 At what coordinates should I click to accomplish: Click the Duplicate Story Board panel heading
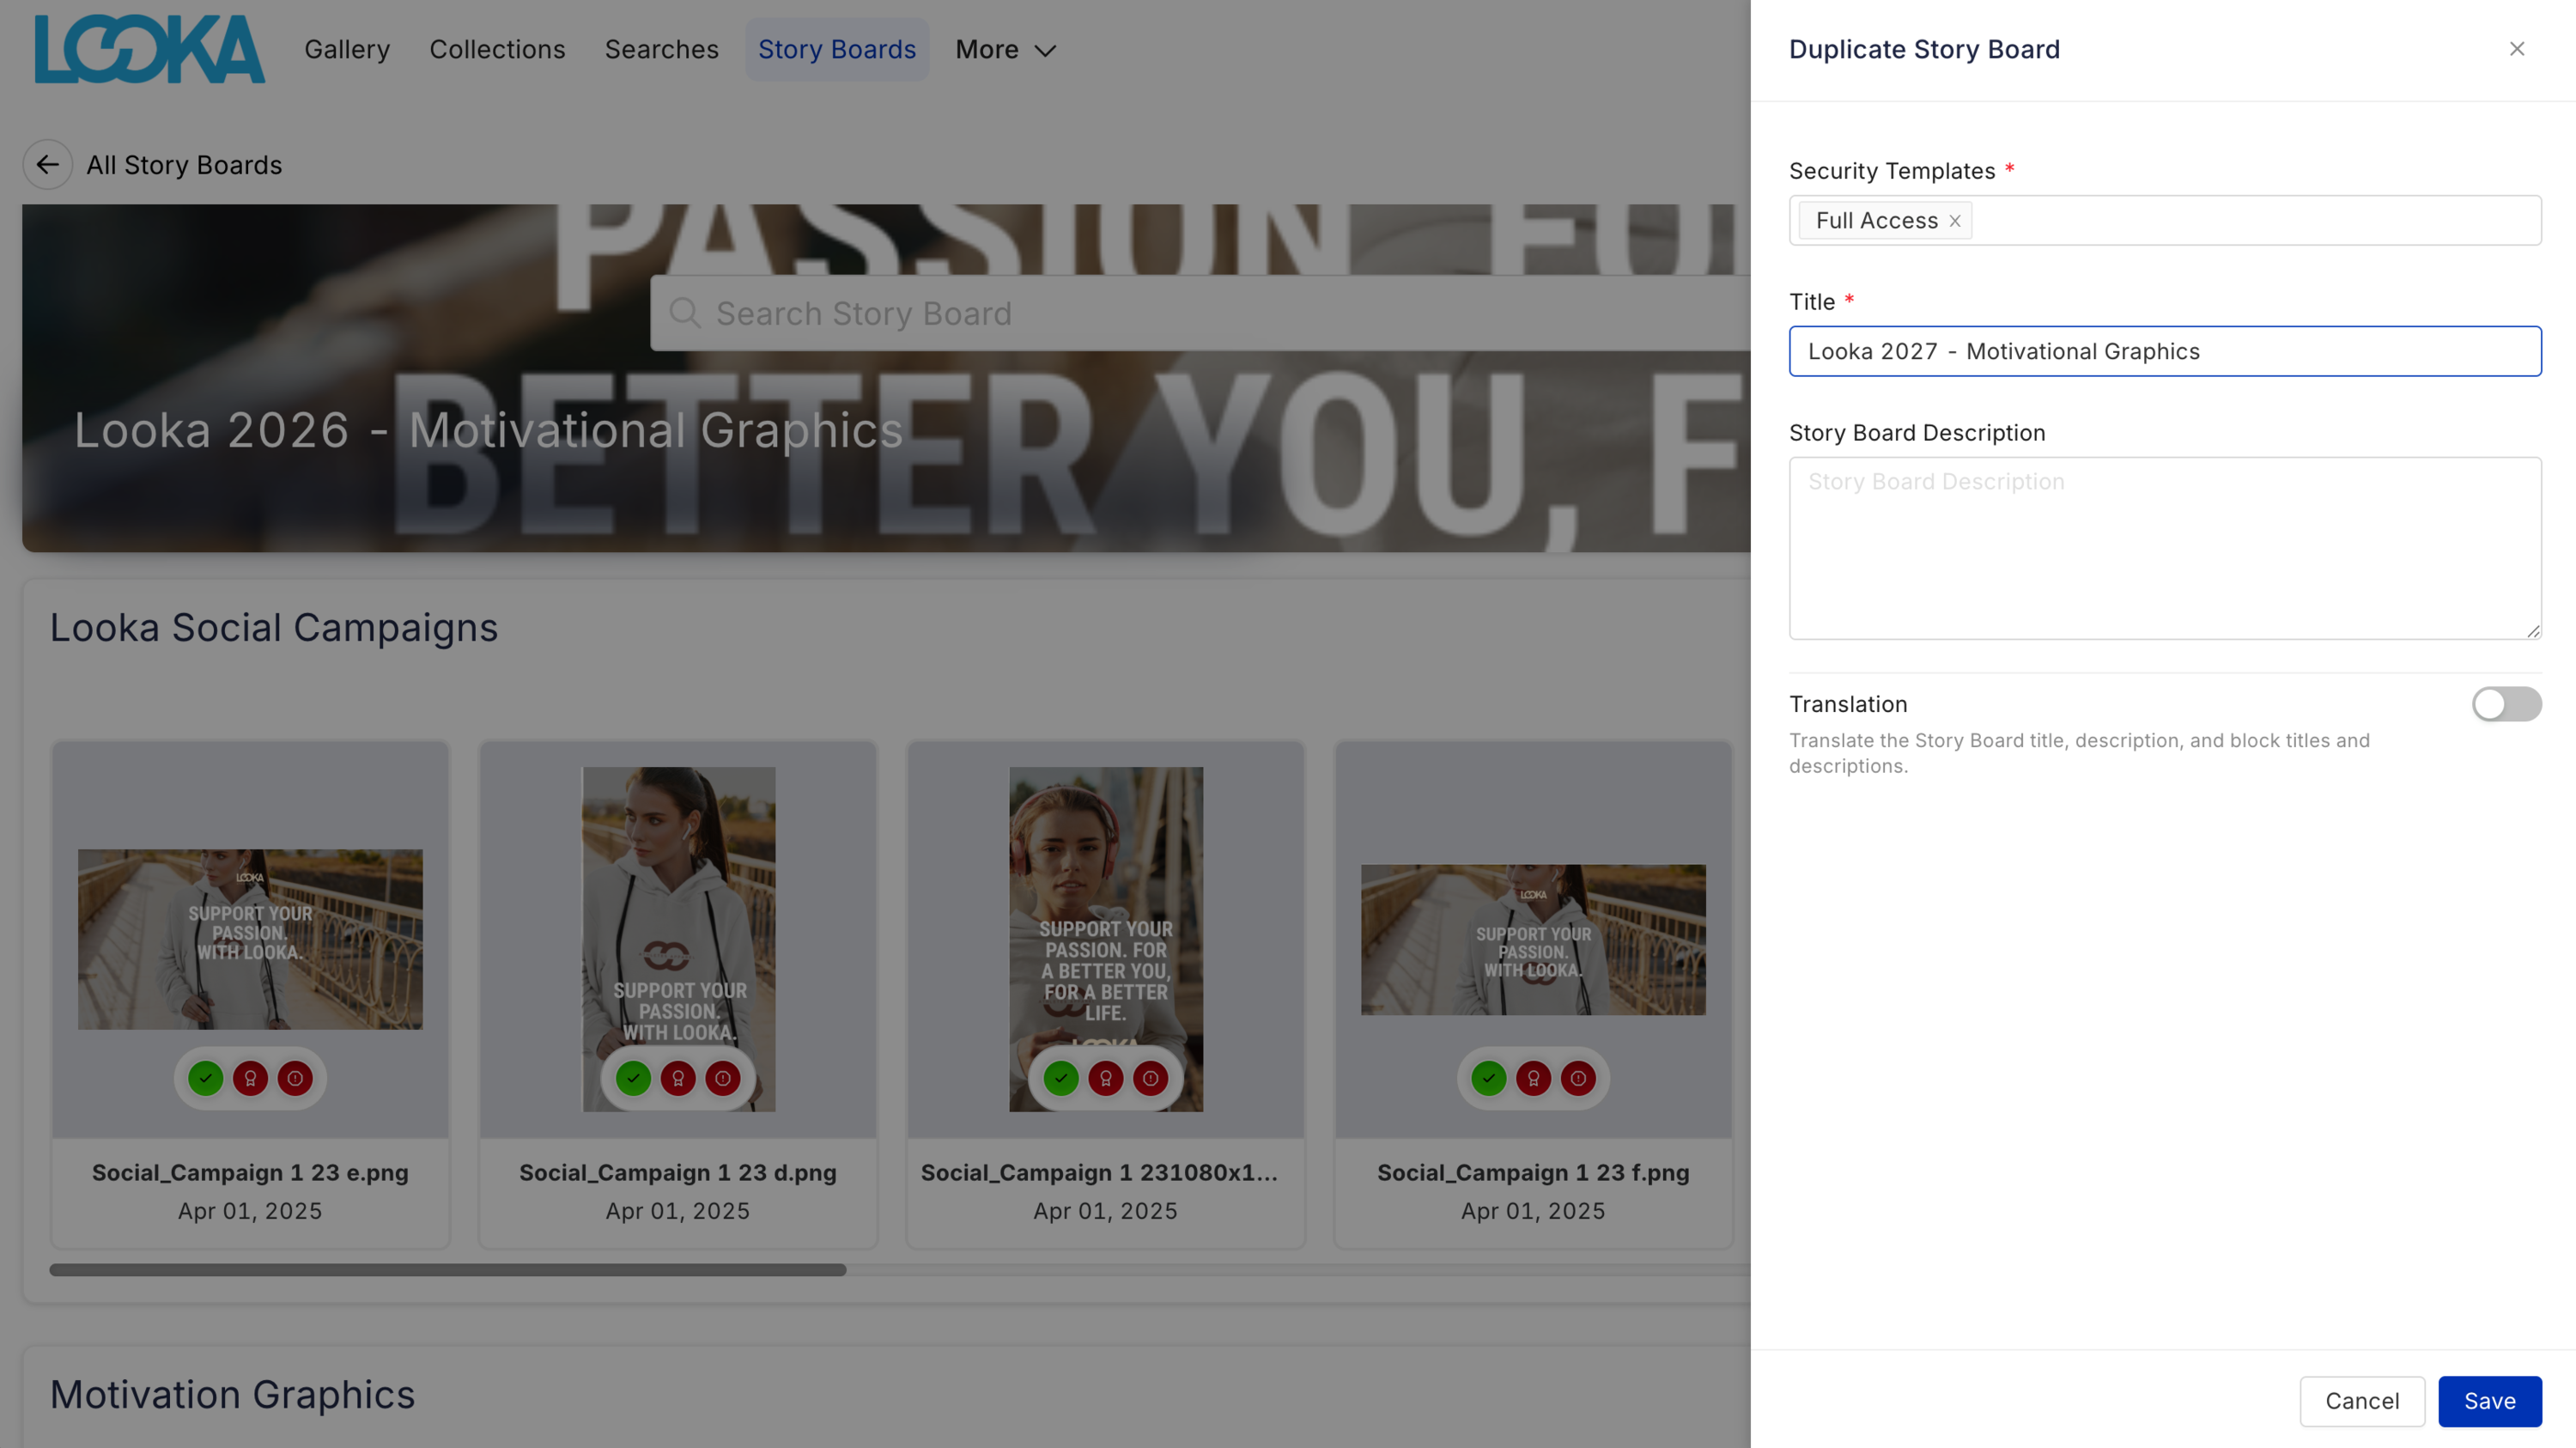pos(1924,49)
